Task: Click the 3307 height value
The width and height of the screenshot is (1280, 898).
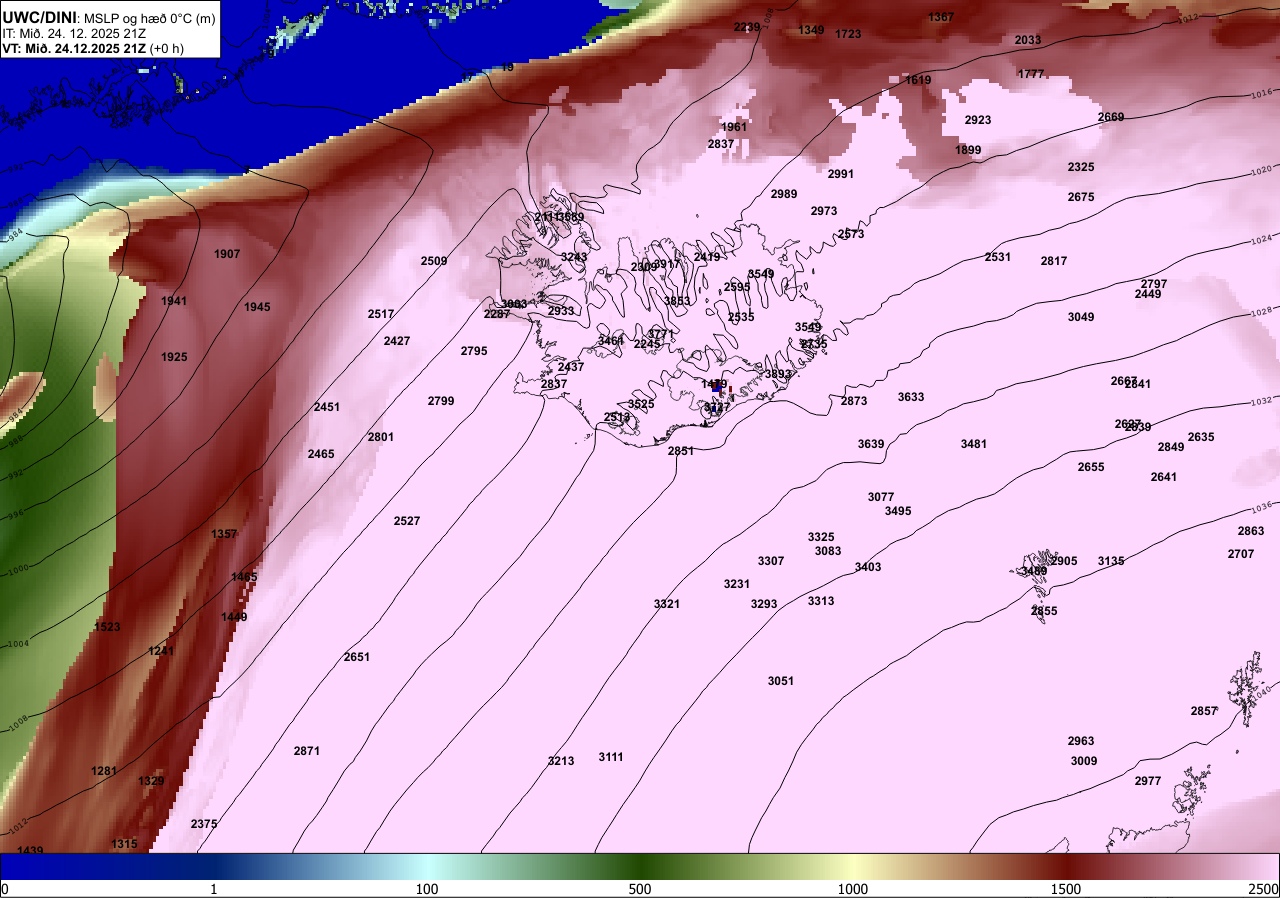Action: 771,561
